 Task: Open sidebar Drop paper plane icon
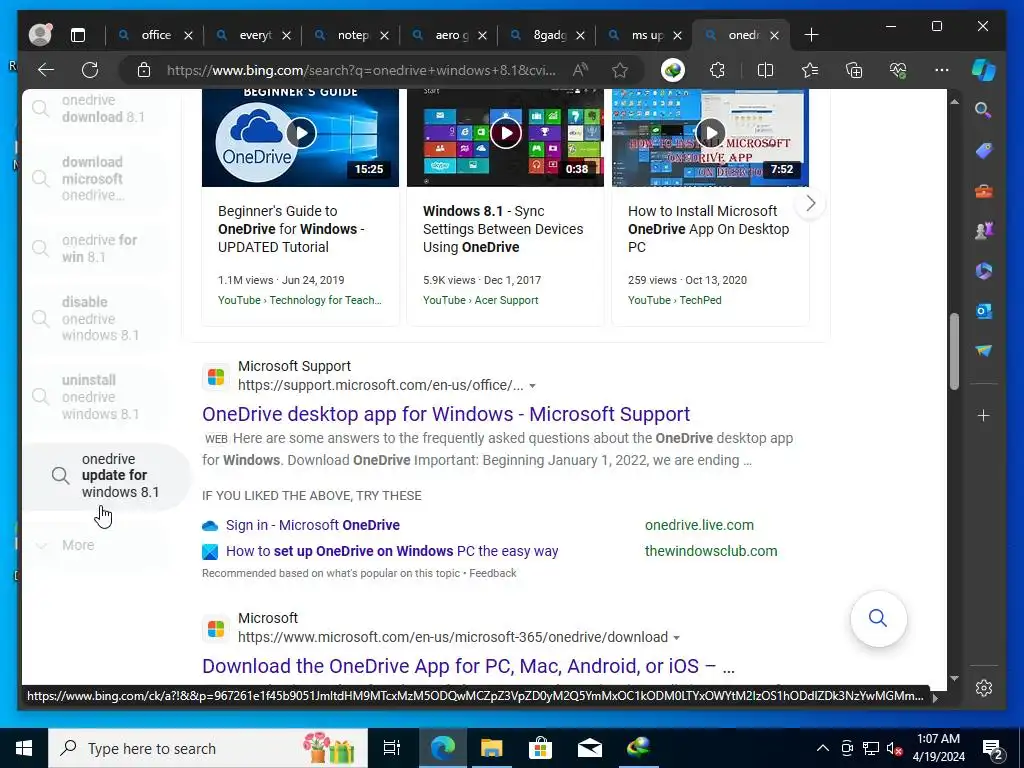(984, 351)
